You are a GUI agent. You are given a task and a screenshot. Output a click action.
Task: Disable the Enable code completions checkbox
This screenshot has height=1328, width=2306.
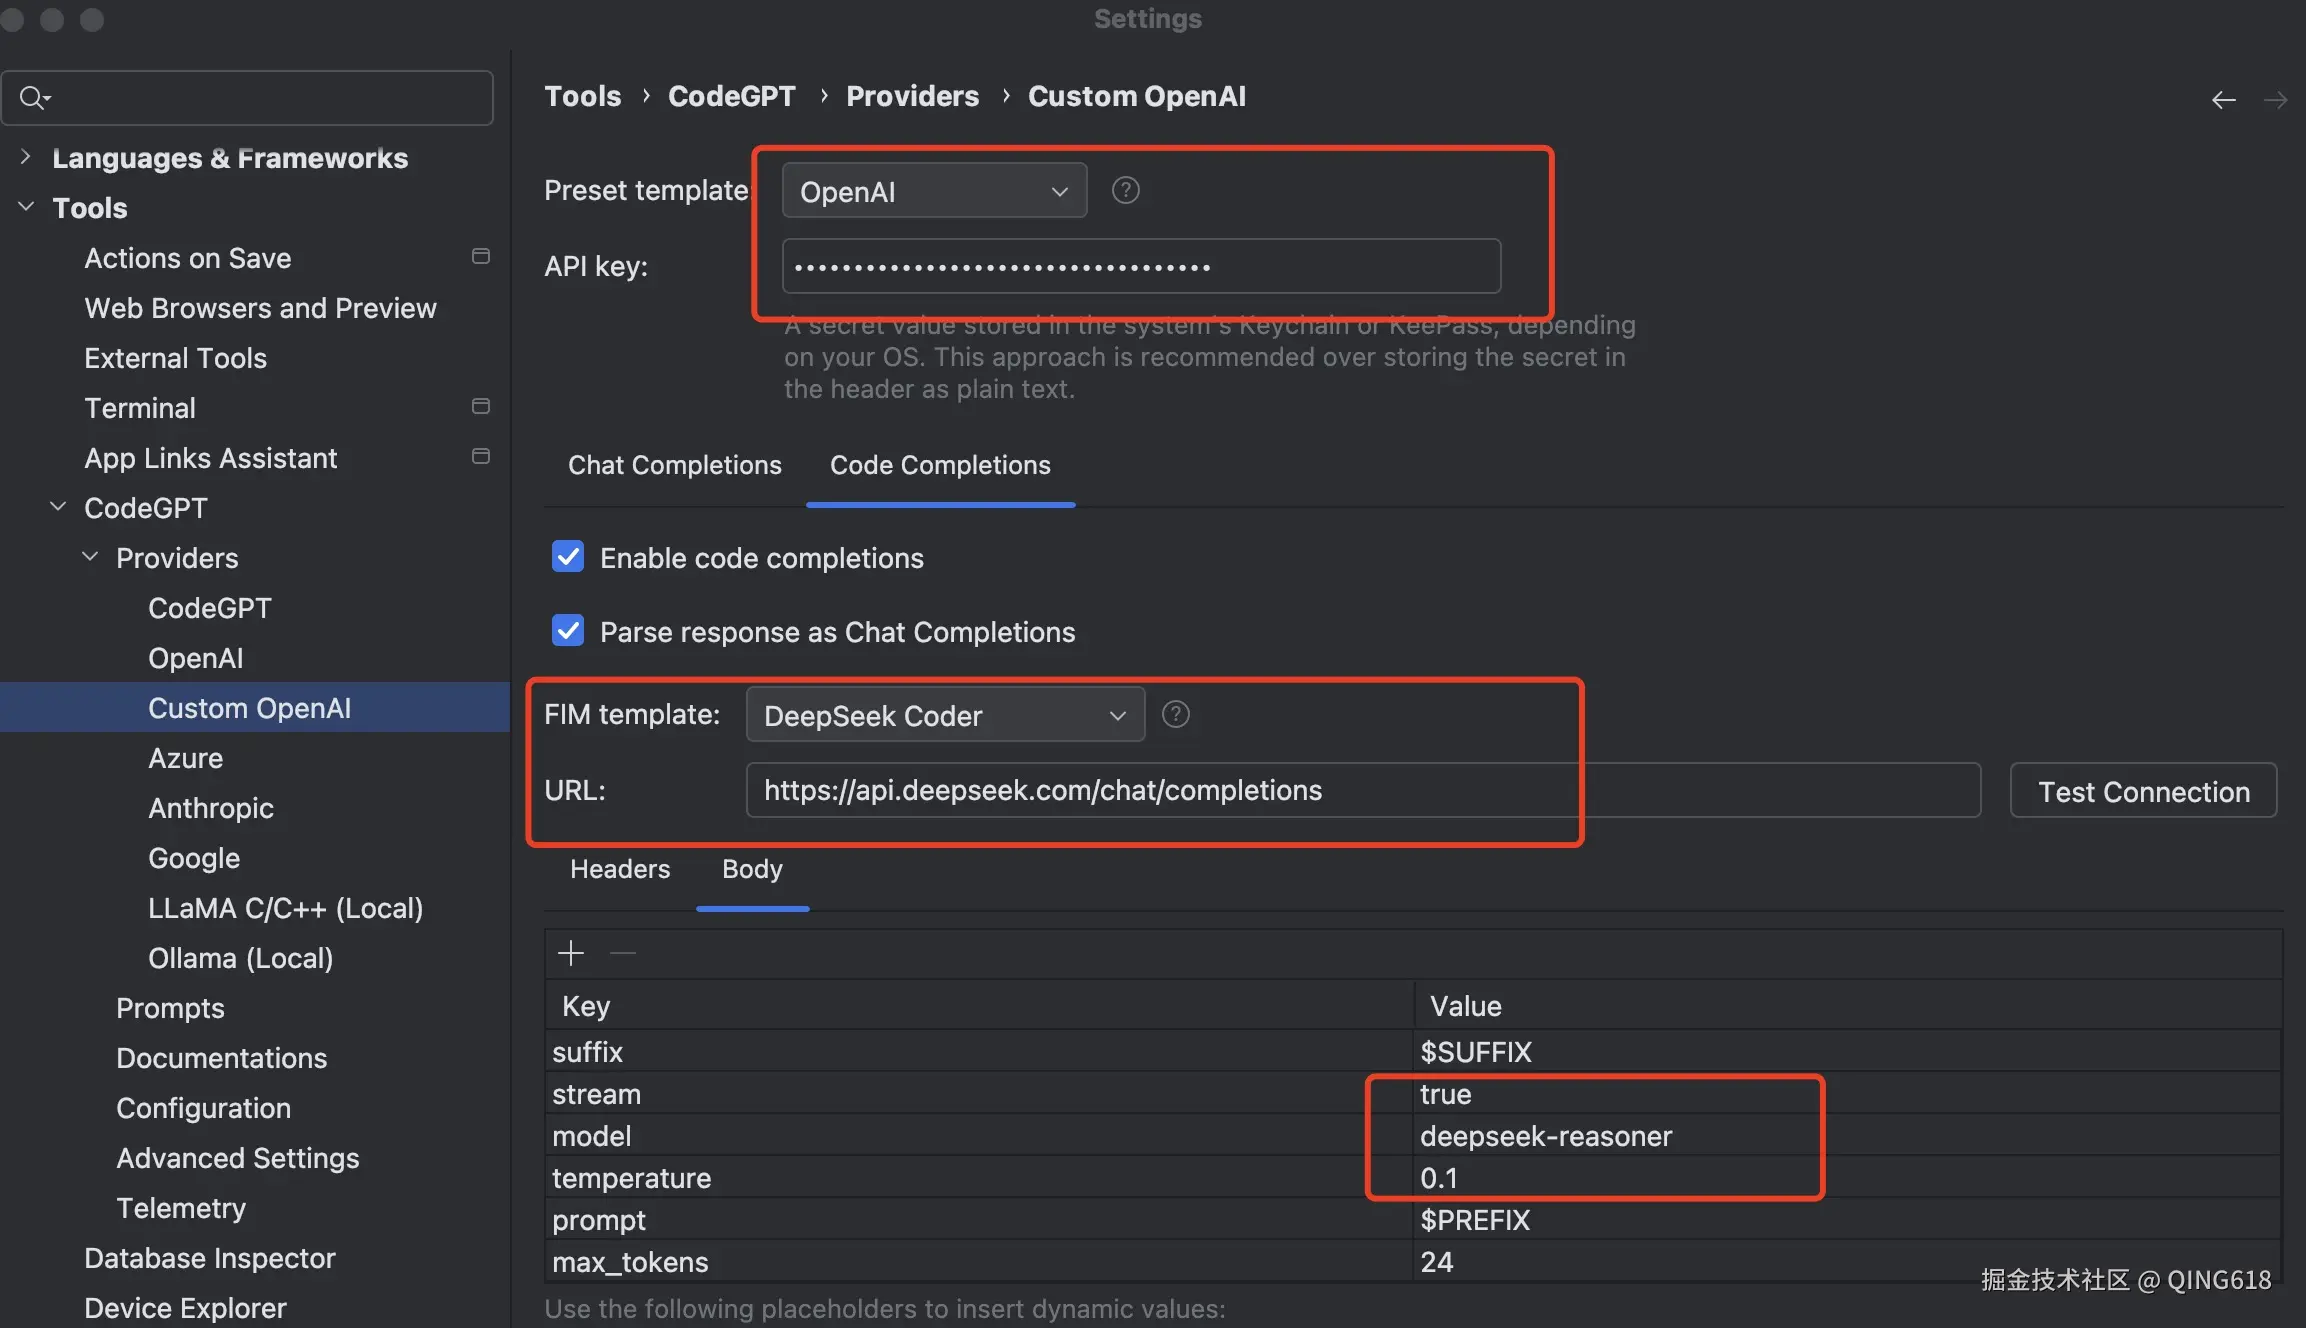568,557
